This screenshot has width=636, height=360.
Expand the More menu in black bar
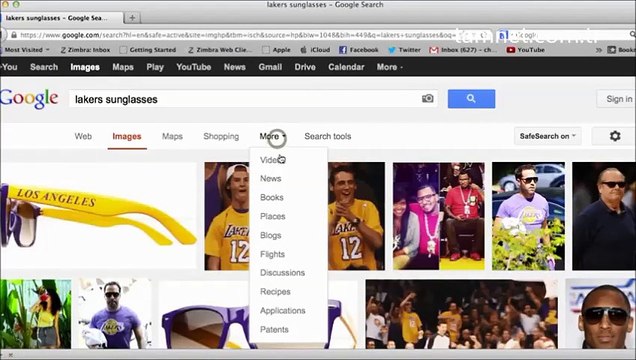[x=389, y=67]
